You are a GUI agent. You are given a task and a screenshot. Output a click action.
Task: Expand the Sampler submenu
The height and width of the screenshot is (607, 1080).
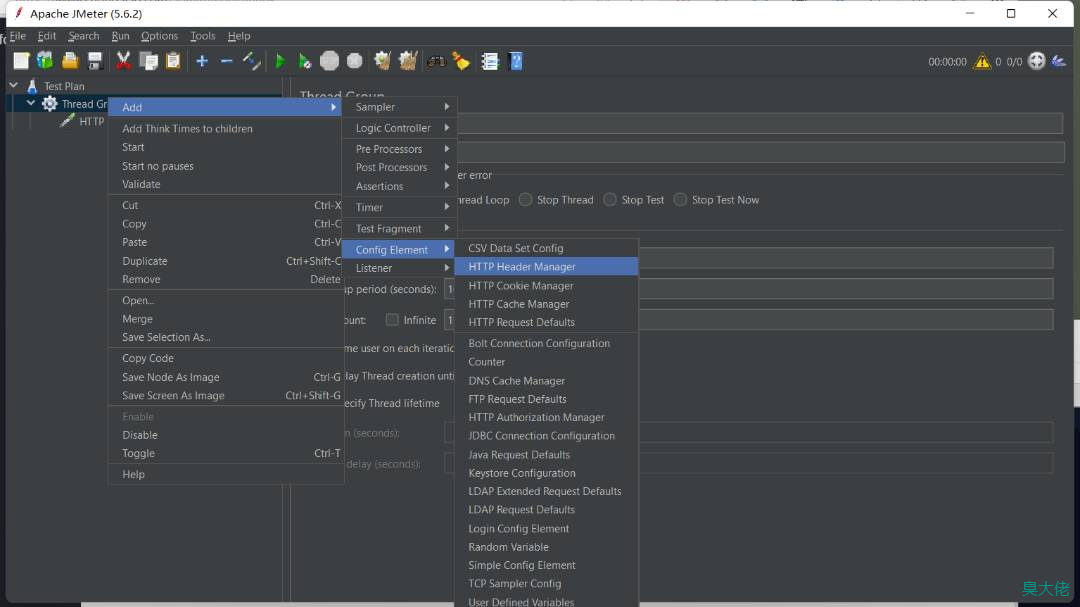tap(399, 107)
